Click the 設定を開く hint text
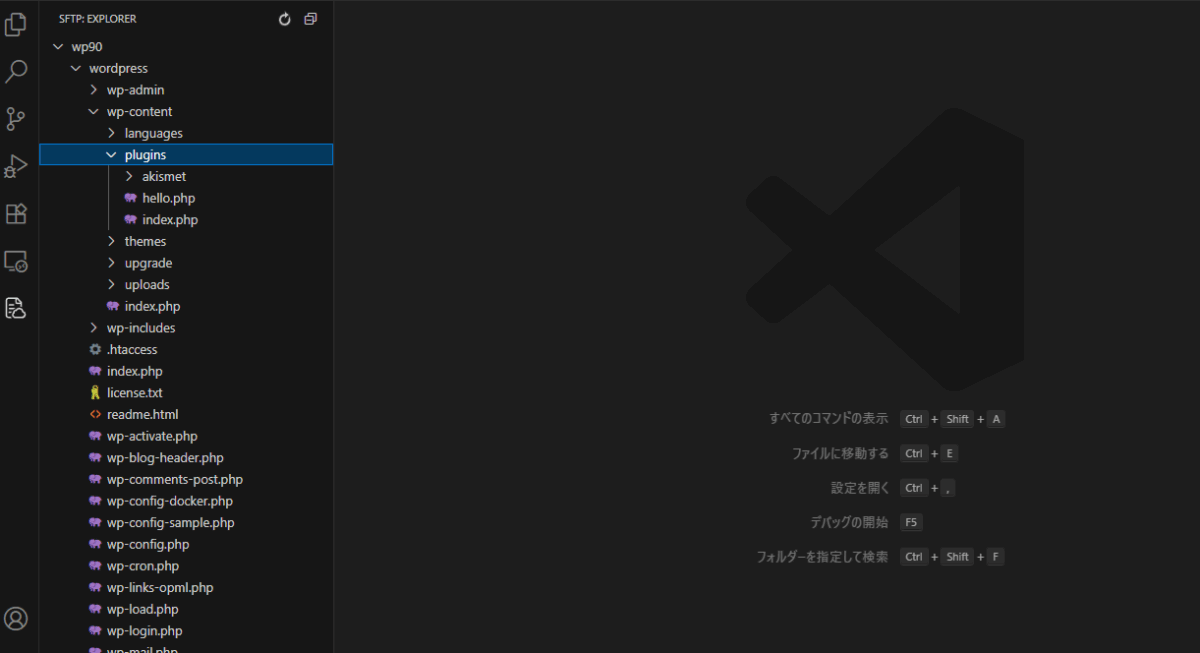 (x=860, y=488)
